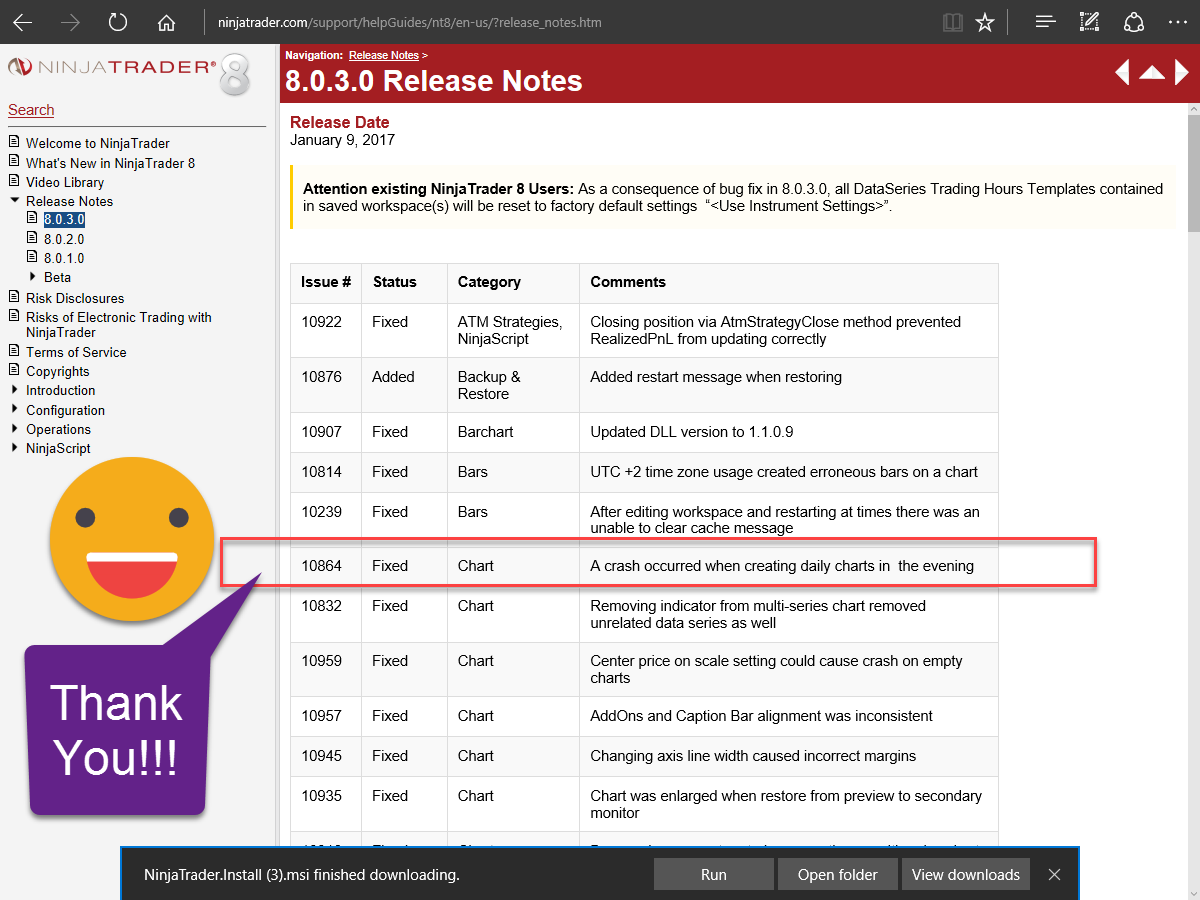Open reading view book icon
This screenshot has width=1200, height=900.
pos(953,22)
